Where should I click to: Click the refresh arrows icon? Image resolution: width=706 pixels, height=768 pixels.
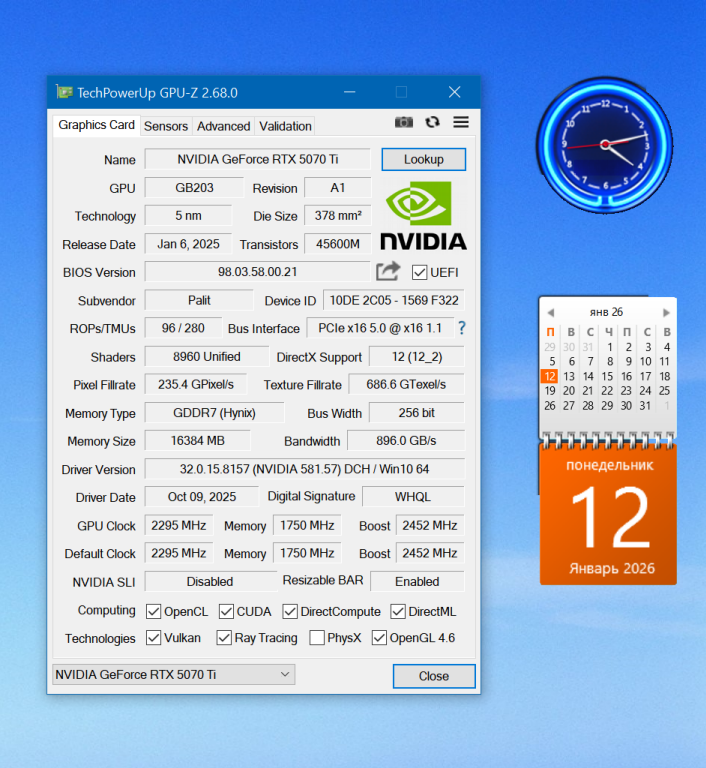coord(432,122)
